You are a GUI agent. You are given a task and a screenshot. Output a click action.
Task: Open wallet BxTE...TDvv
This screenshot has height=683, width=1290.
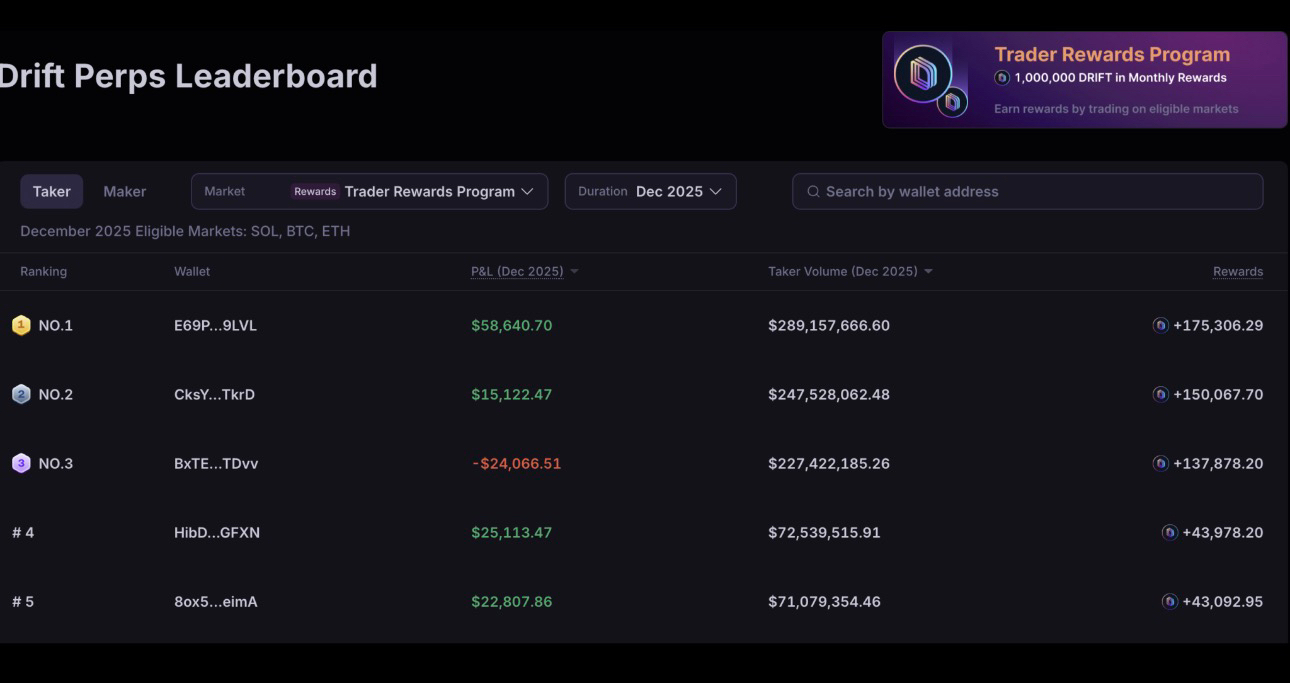[216, 463]
